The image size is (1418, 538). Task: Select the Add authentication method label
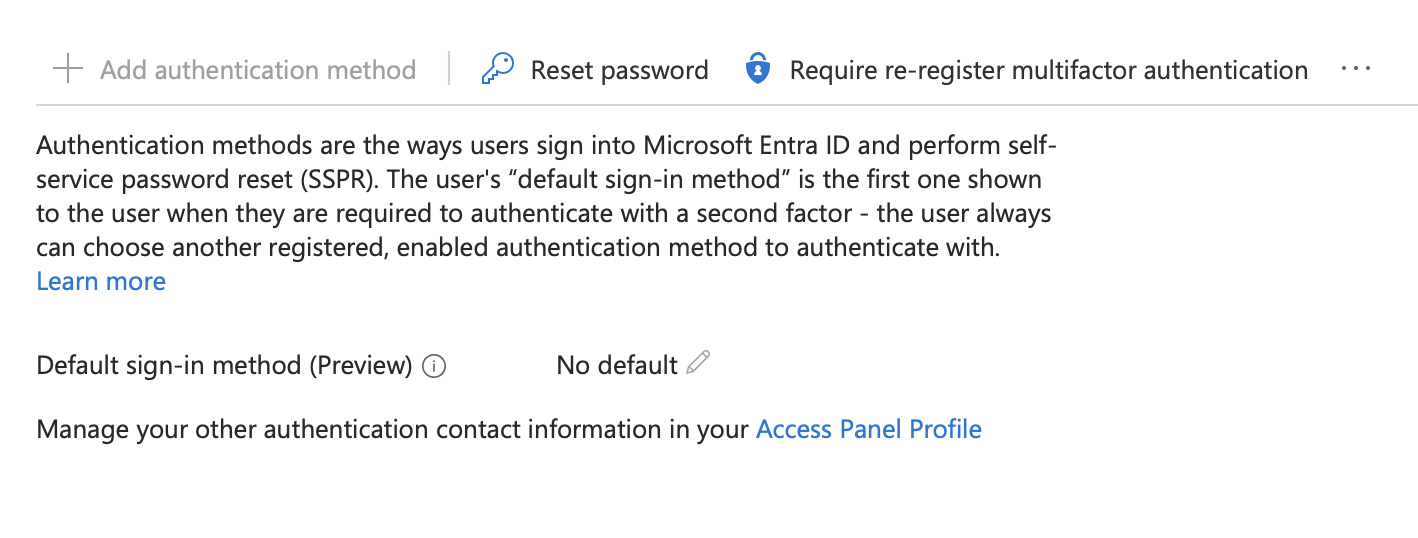tap(258, 70)
